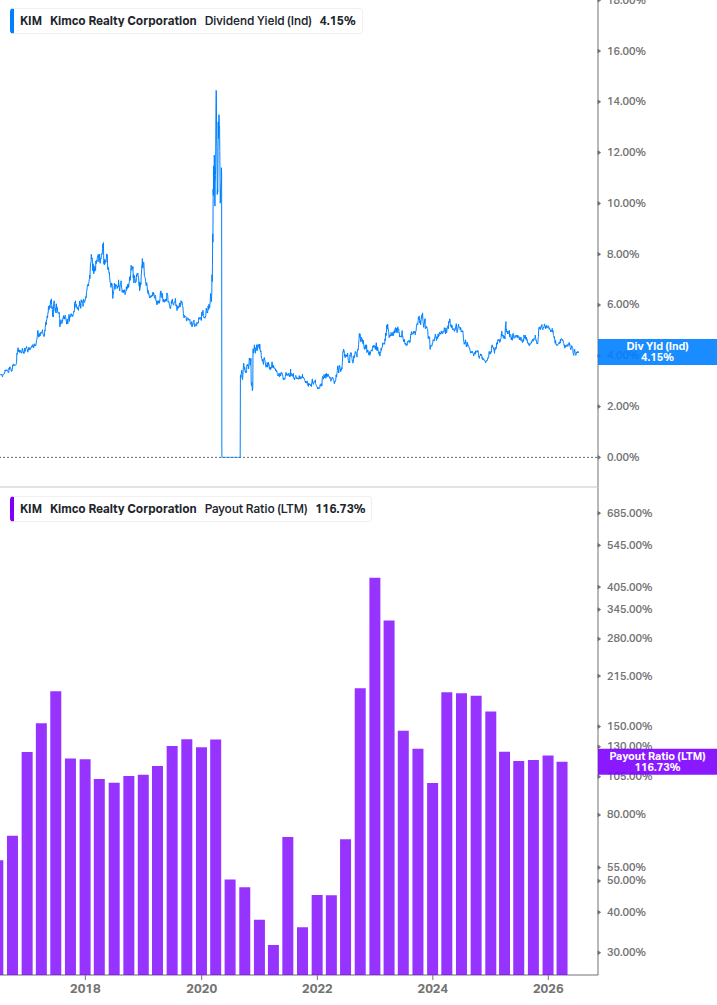Click the KIM Dividend Yield legend label

click(x=187, y=21)
